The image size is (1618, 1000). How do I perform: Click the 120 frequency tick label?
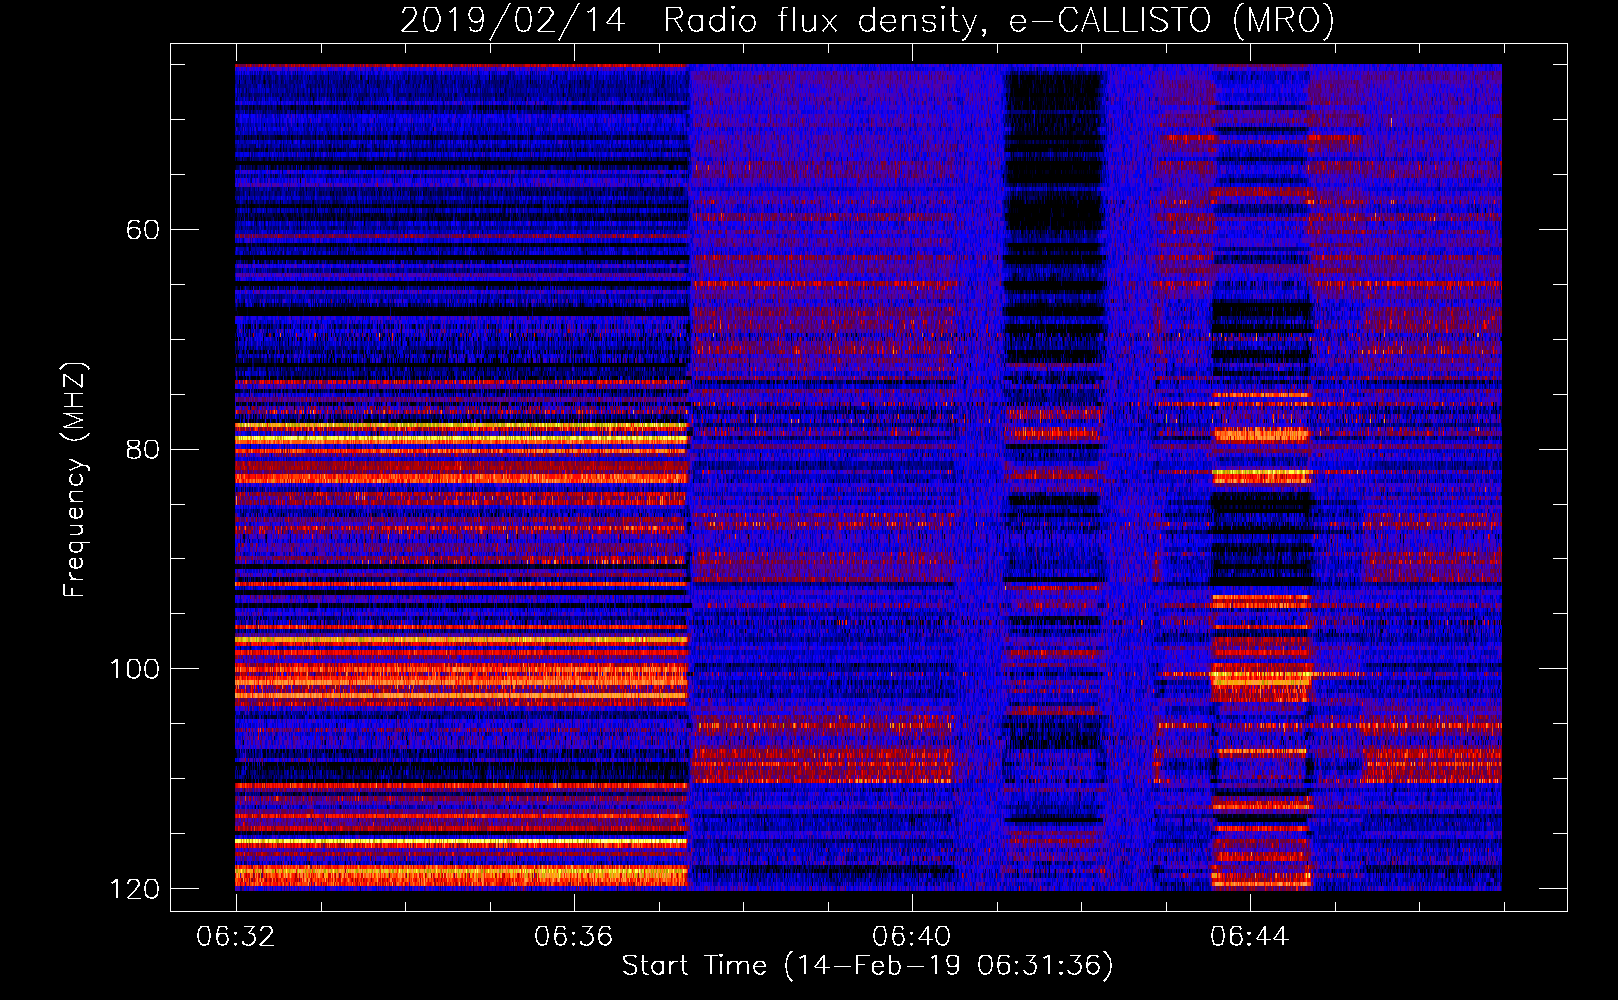(133, 889)
